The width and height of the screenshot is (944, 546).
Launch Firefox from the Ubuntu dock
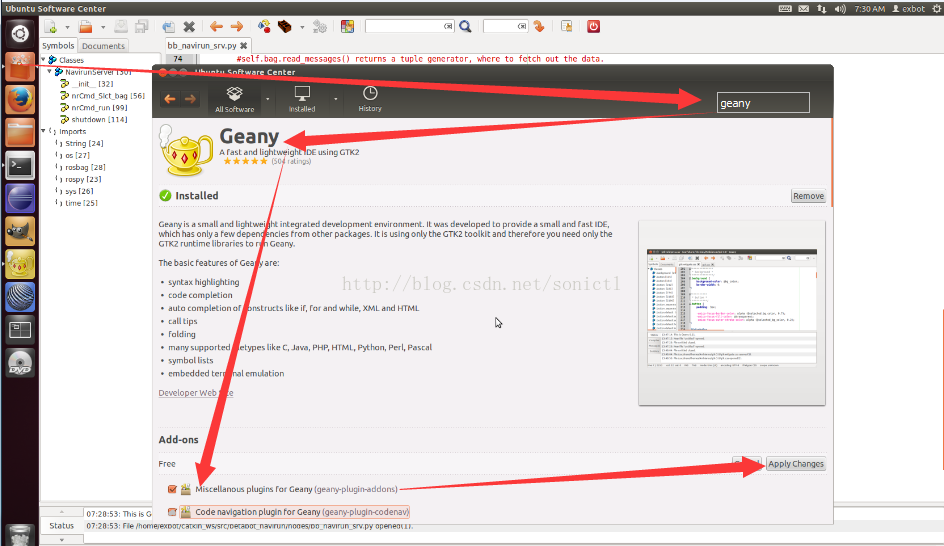click(20, 99)
